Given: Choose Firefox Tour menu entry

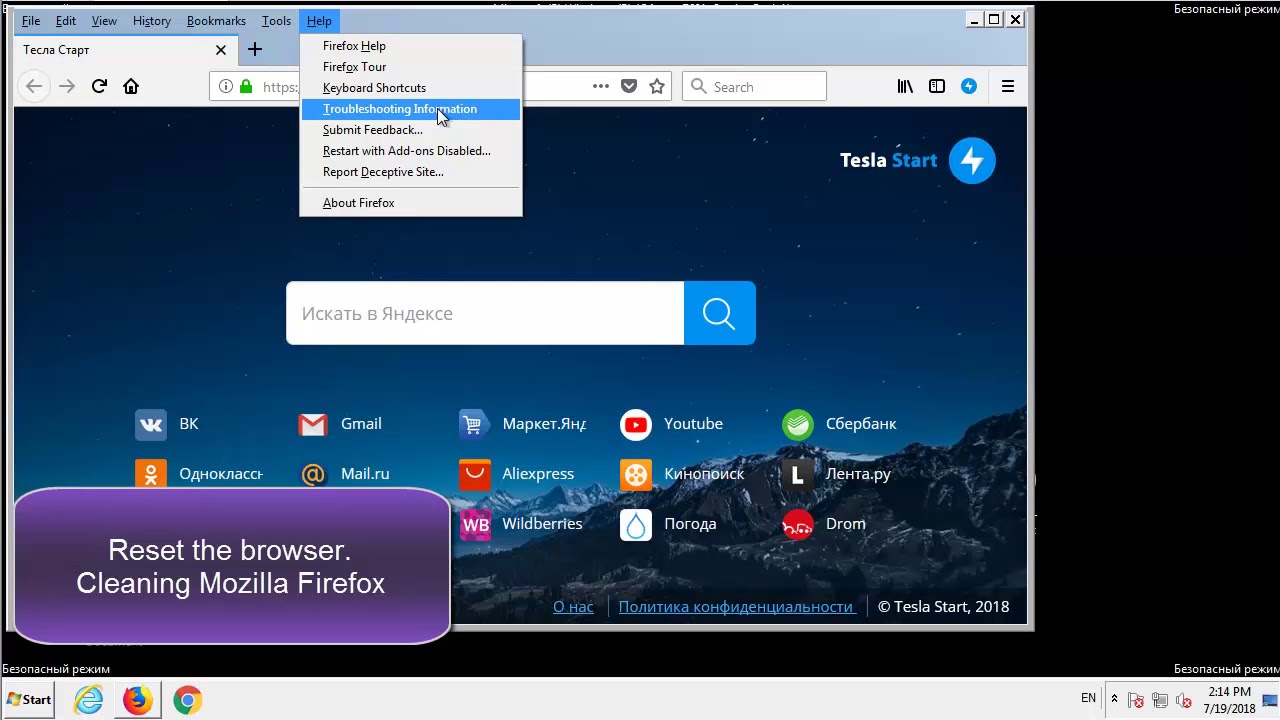Looking at the screenshot, I should pyautogui.click(x=411, y=67).
